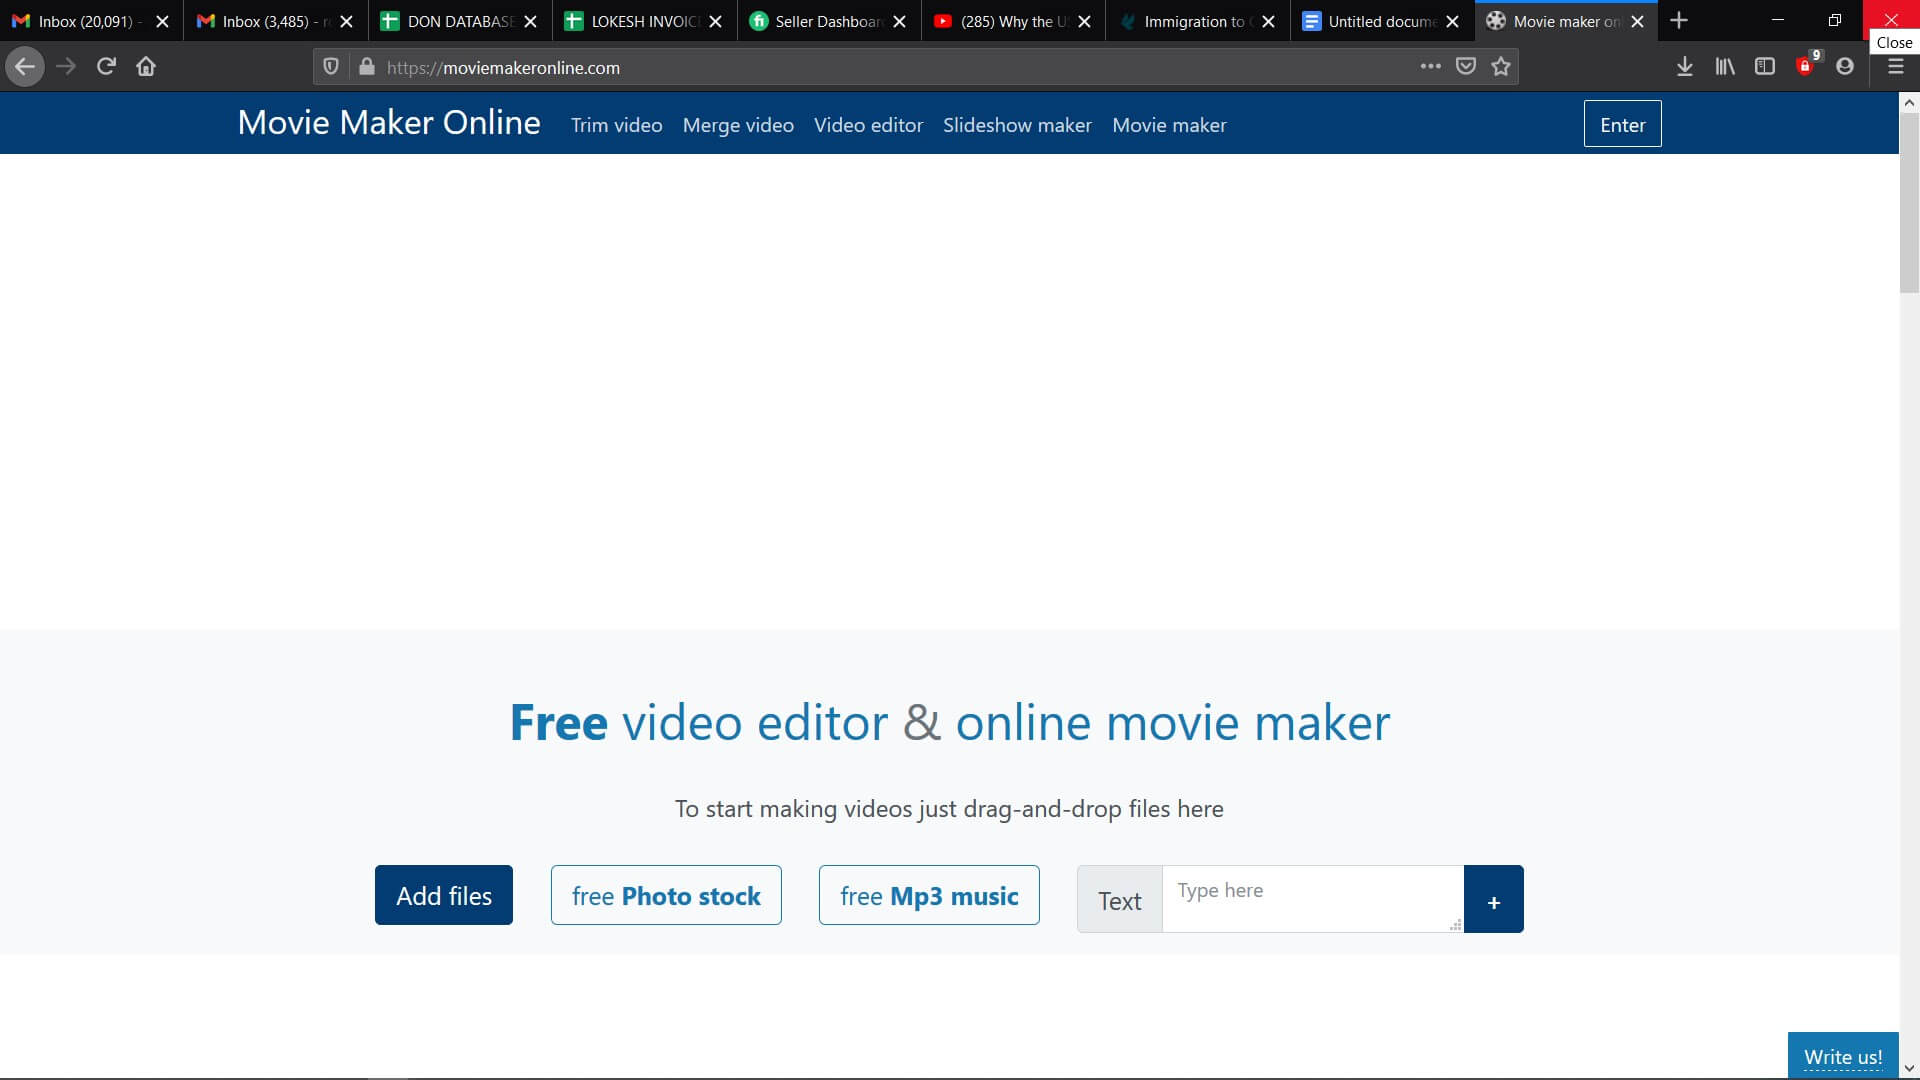The width and height of the screenshot is (1920, 1080).
Task: Open the Trim video menu link
Action: (616, 125)
